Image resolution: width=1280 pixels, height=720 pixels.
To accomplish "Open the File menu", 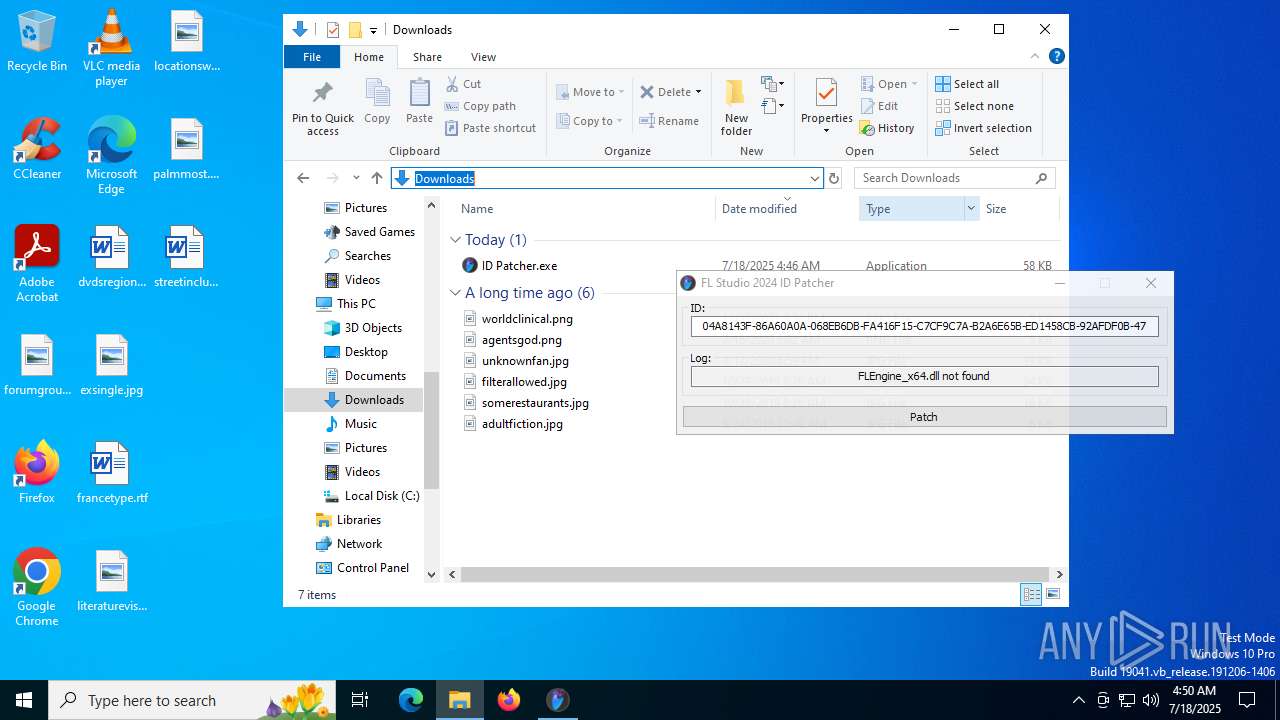I will [x=312, y=57].
